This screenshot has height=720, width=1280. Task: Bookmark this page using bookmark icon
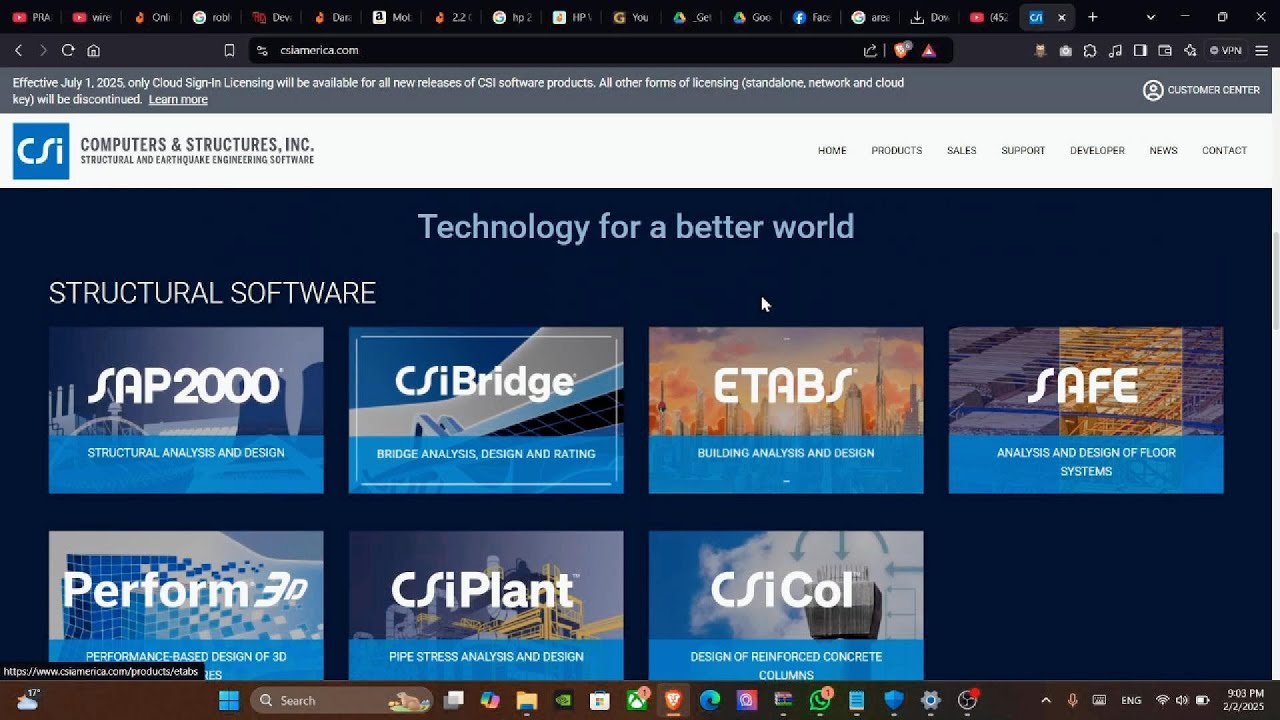[229, 50]
